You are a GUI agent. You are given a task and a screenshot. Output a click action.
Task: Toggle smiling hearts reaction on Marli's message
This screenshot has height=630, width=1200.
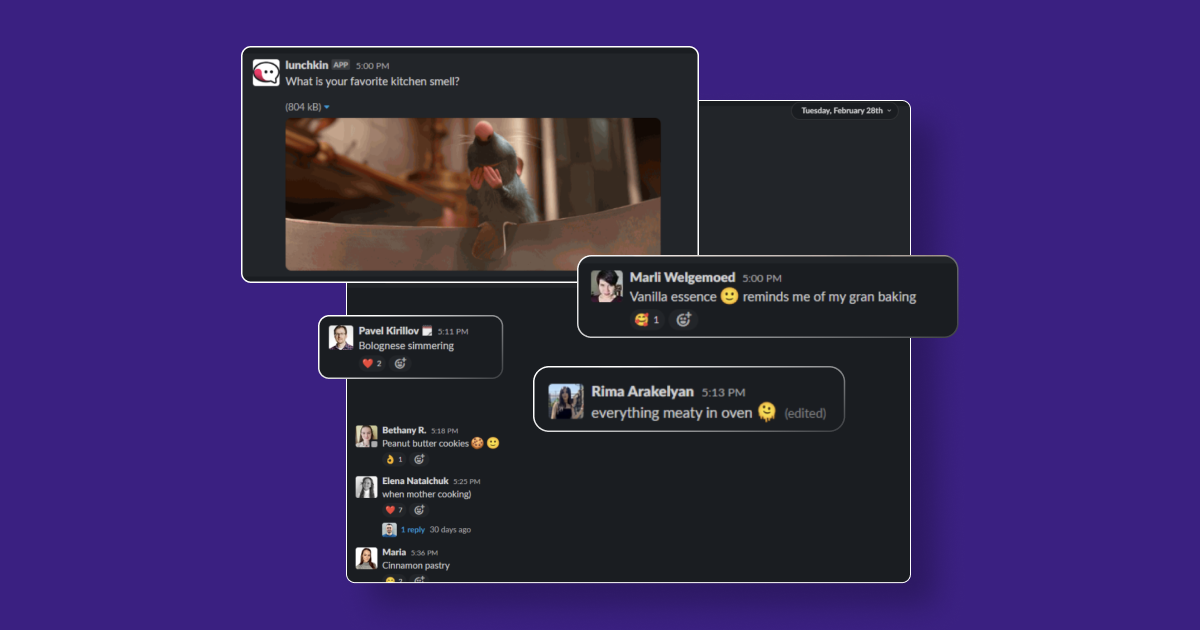point(648,320)
